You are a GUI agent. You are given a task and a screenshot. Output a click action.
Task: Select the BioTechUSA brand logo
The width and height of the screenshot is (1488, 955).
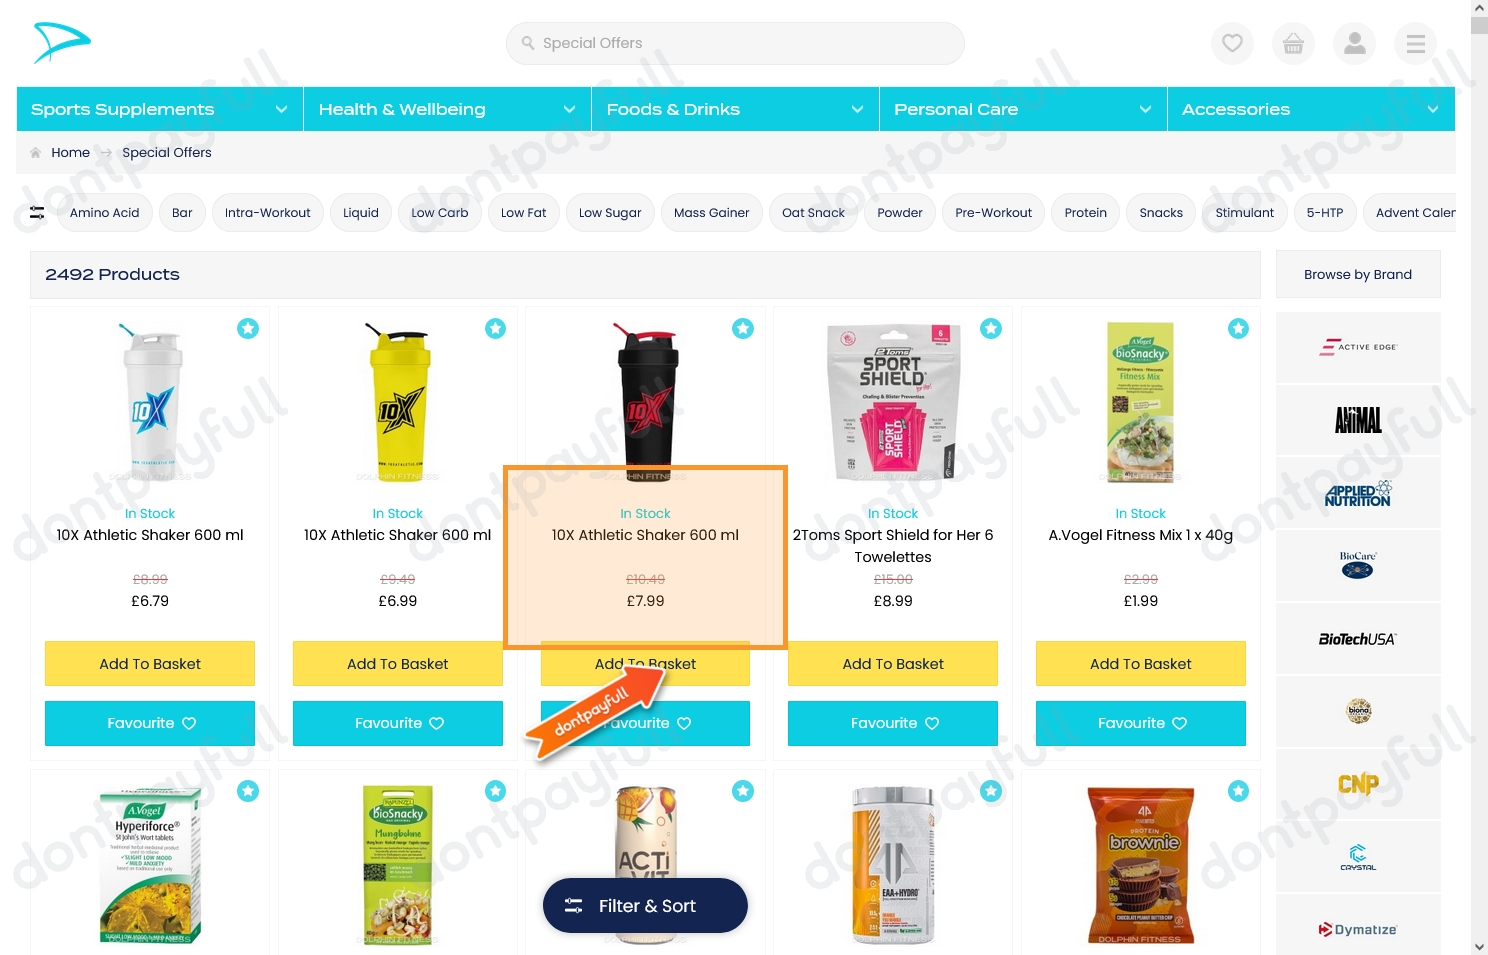(x=1358, y=639)
